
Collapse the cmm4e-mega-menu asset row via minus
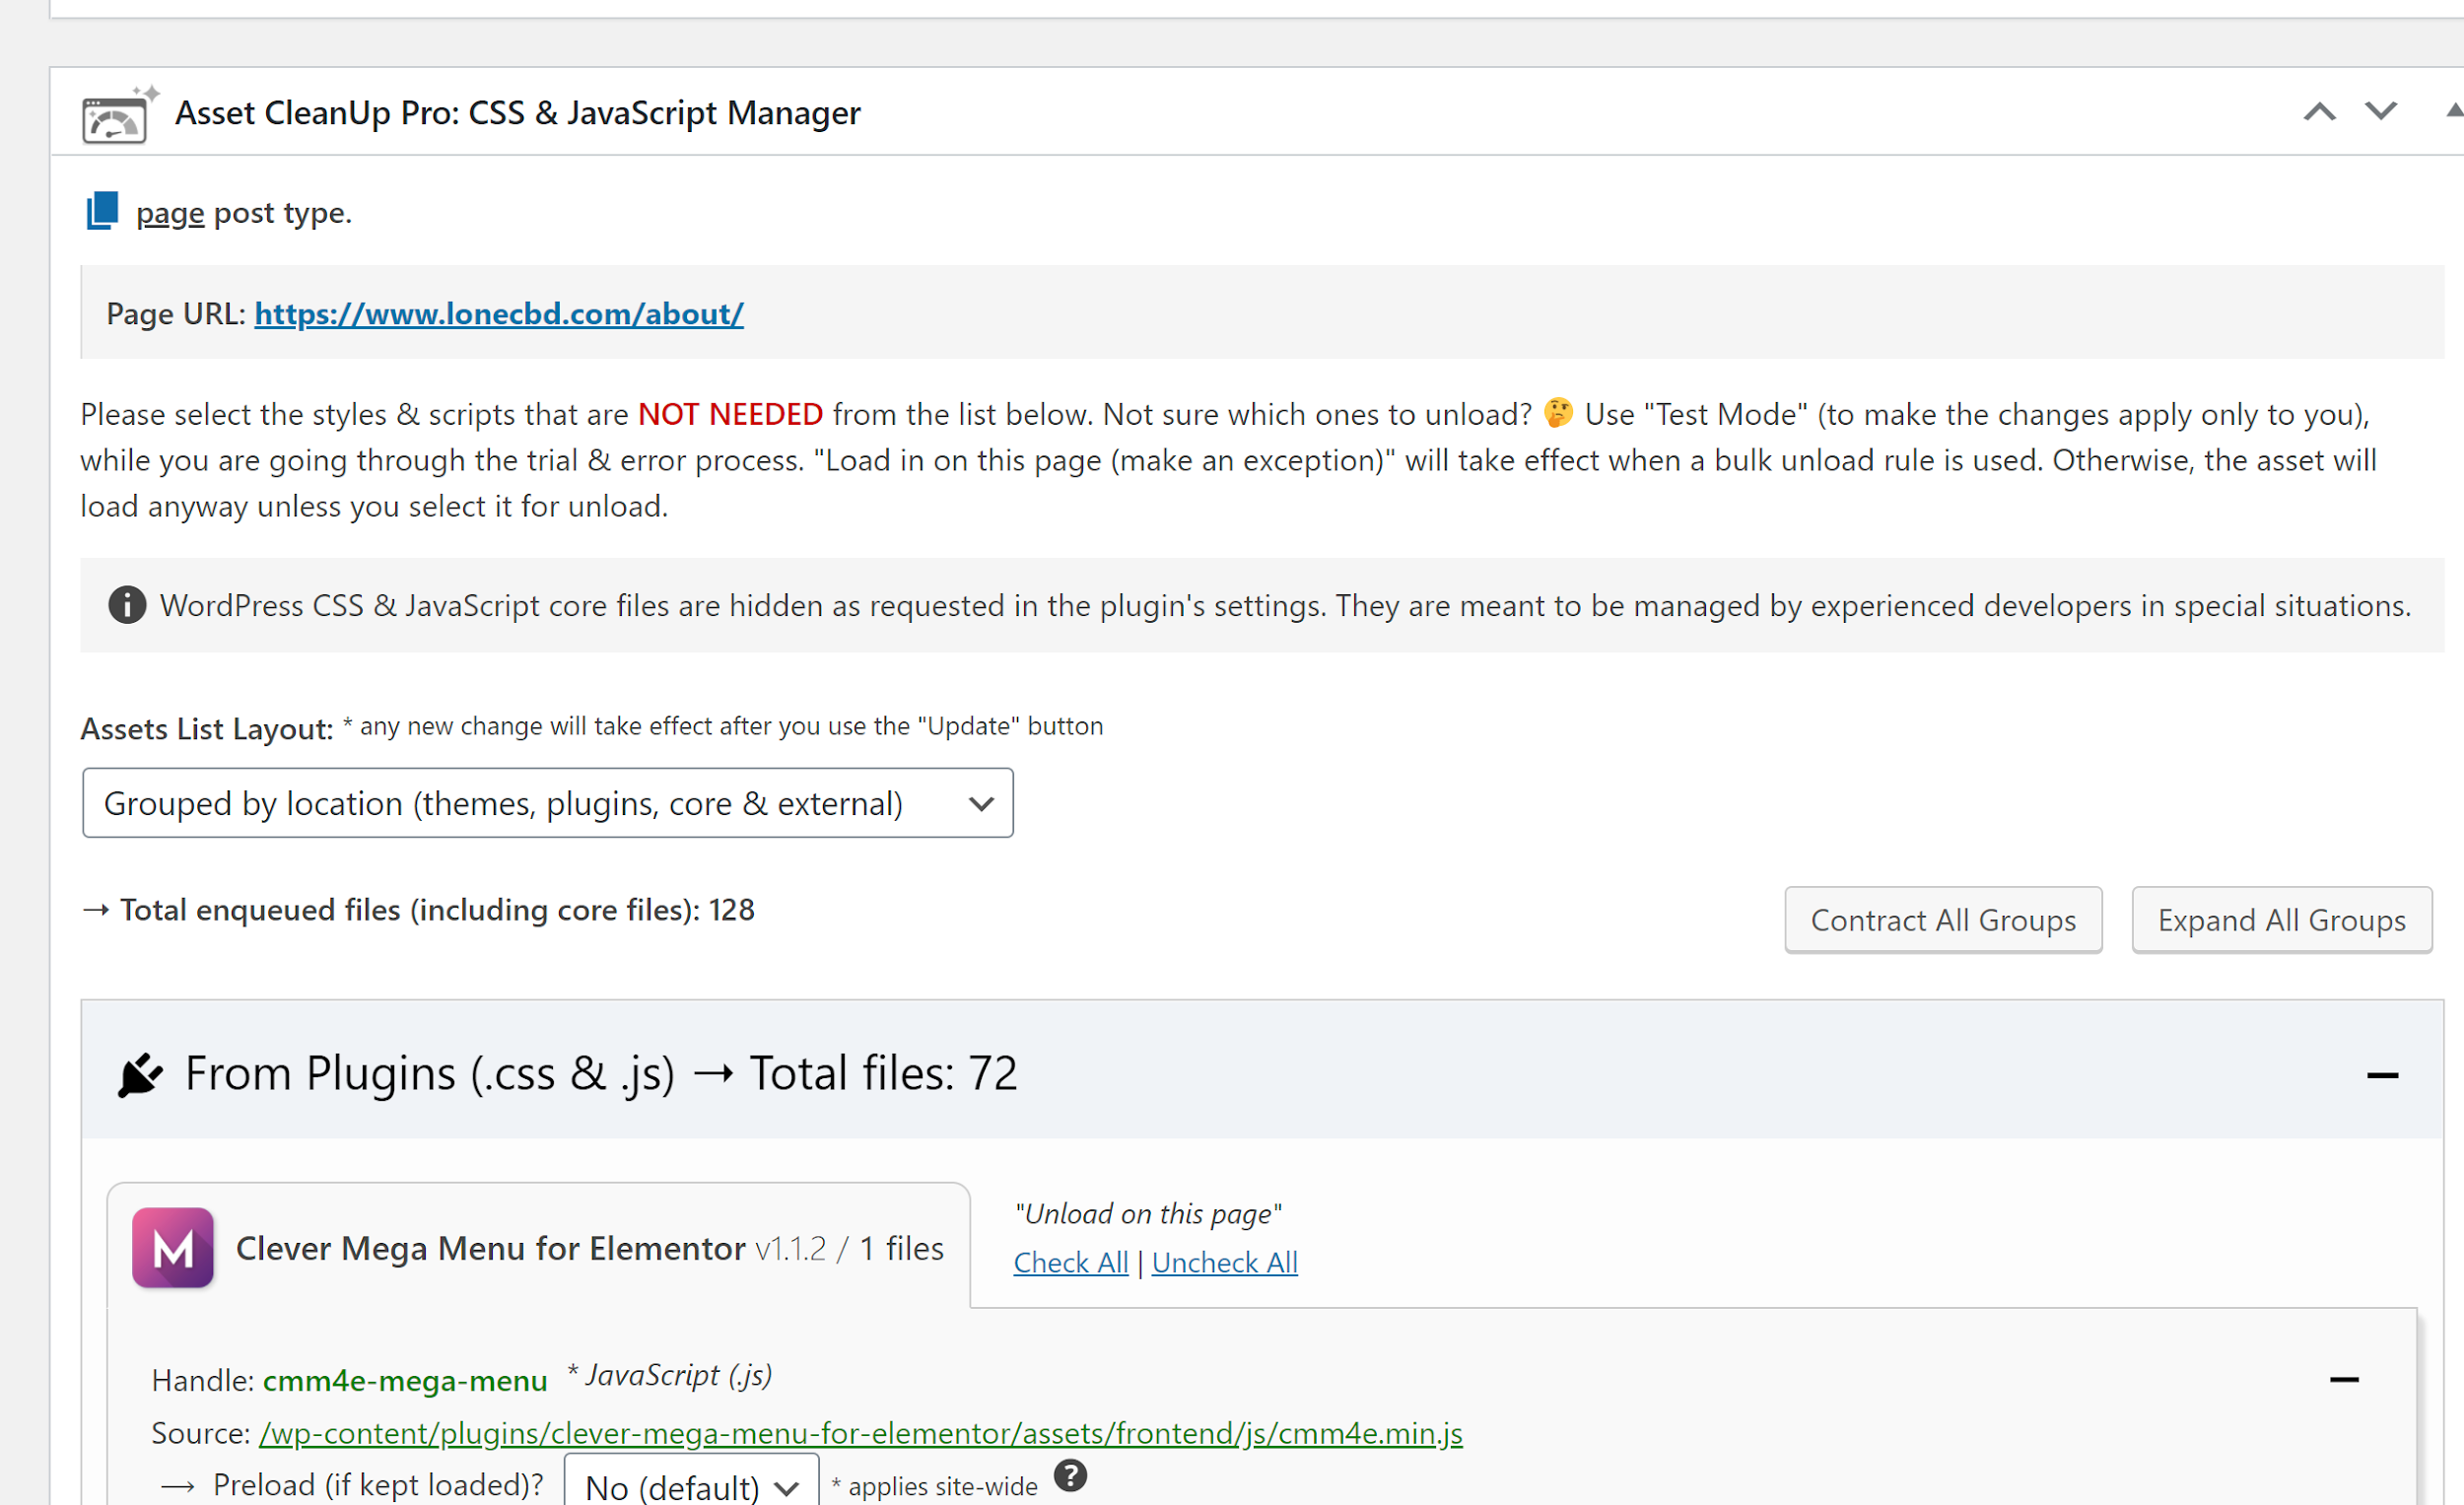click(2343, 1380)
